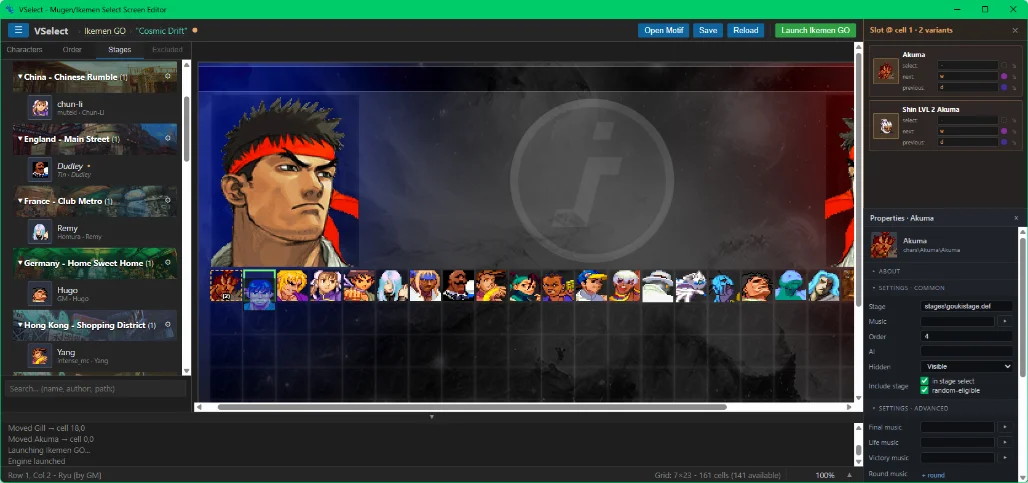Image resolution: width=1028 pixels, height=483 pixels.
Task: Click the collapse arrow above the log panel
Action: tap(432, 417)
